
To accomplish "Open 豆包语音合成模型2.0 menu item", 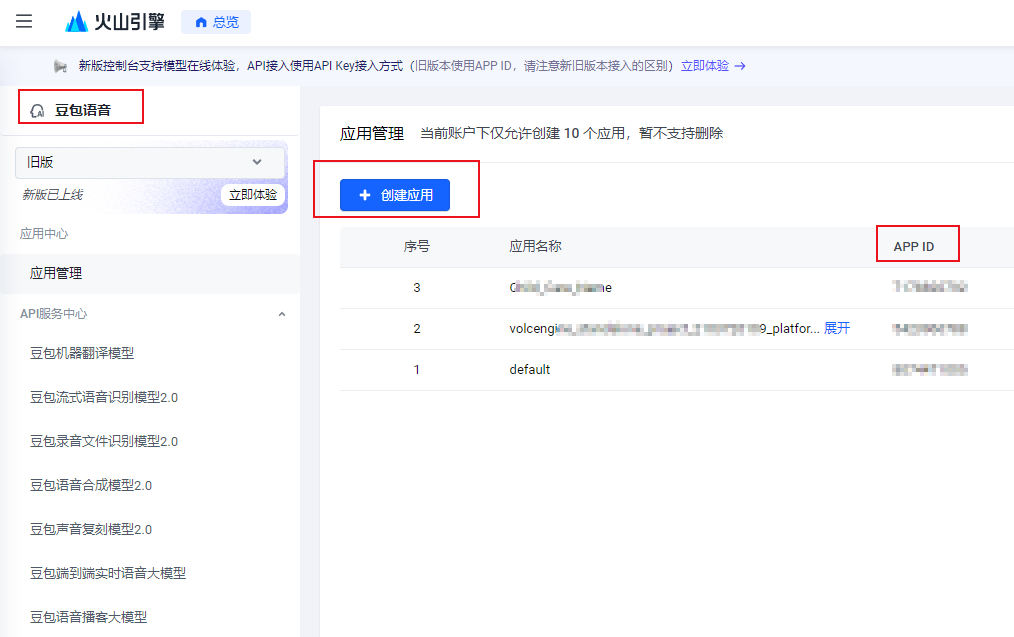I will pyautogui.click(x=91, y=485).
